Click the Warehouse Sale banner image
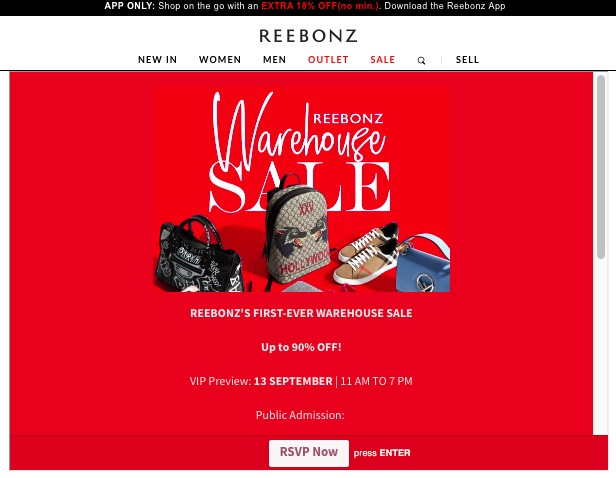 click(x=301, y=189)
